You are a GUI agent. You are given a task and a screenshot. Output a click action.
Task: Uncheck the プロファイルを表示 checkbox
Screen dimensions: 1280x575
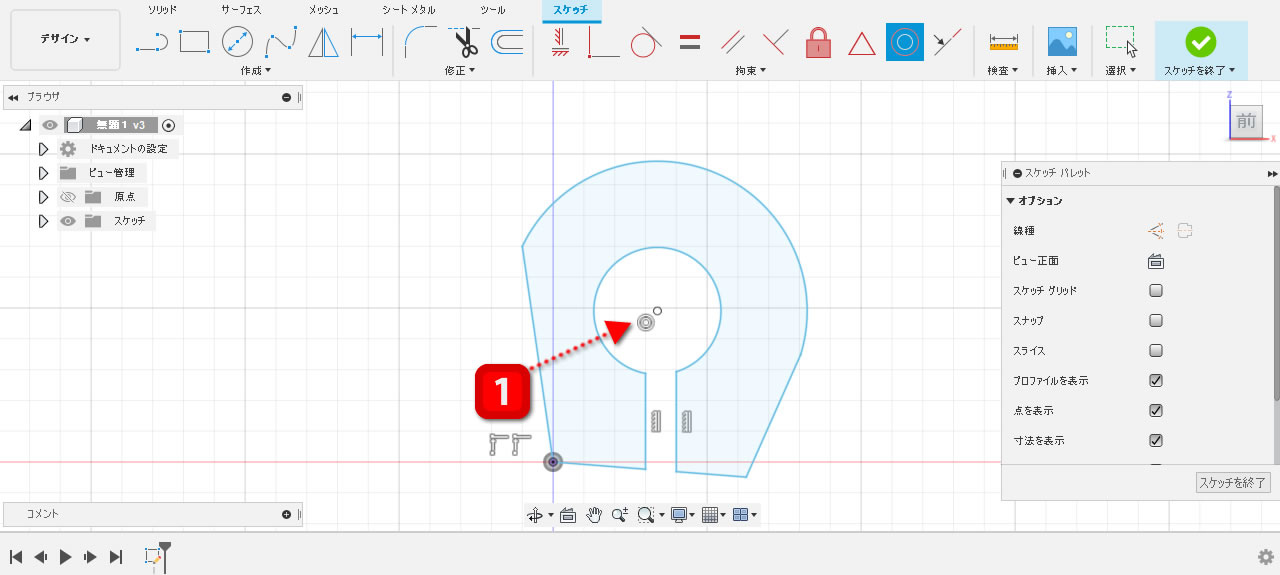[1156, 381]
